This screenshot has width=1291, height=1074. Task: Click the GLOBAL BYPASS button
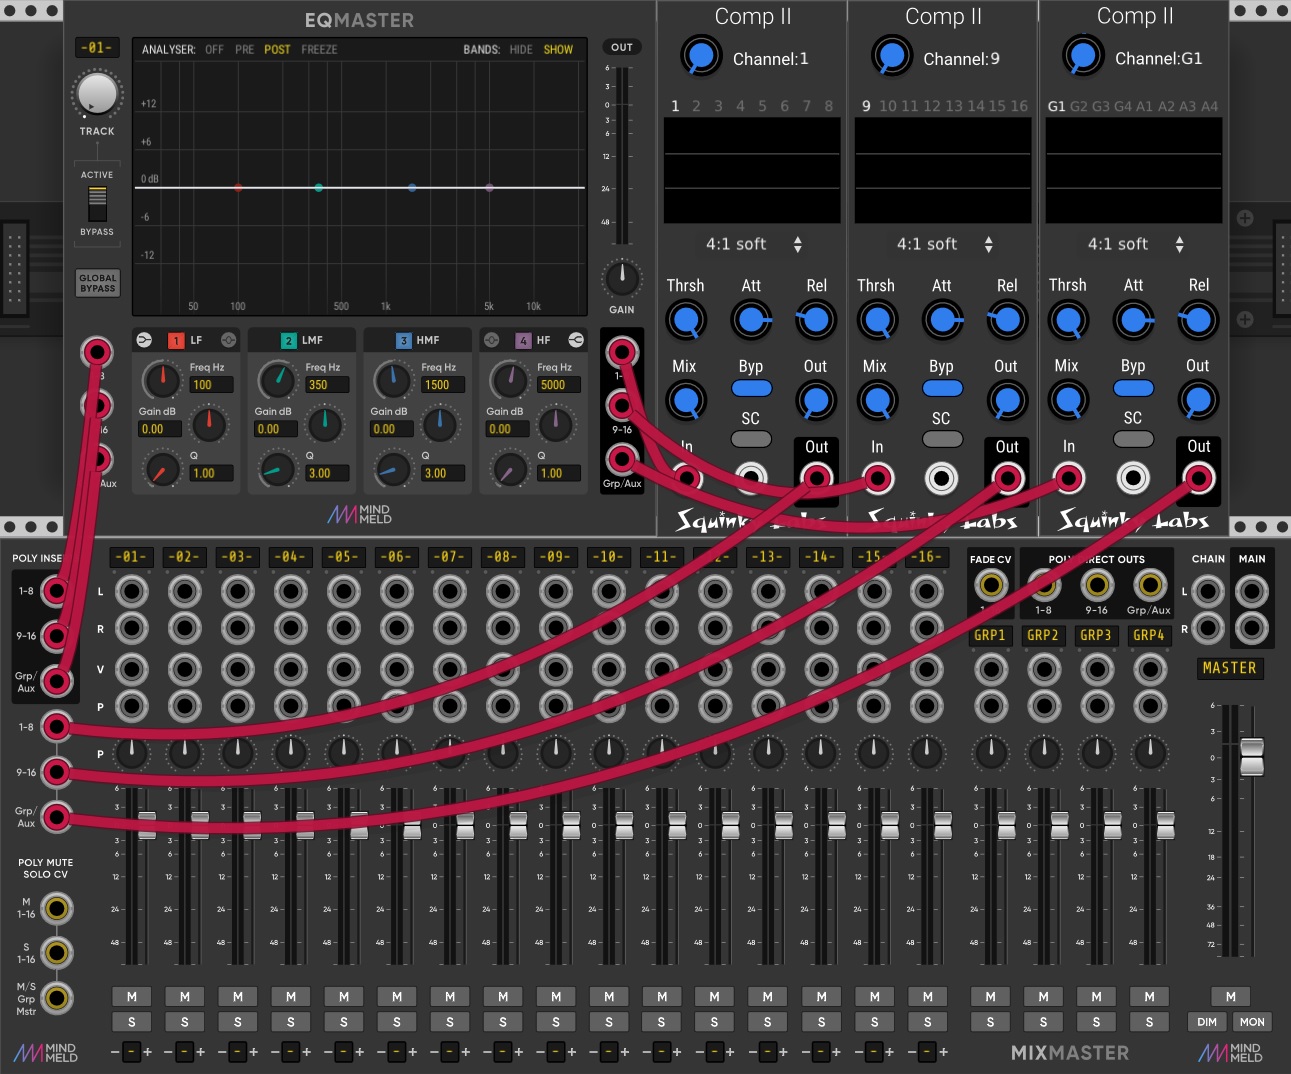click(x=97, y=283)
